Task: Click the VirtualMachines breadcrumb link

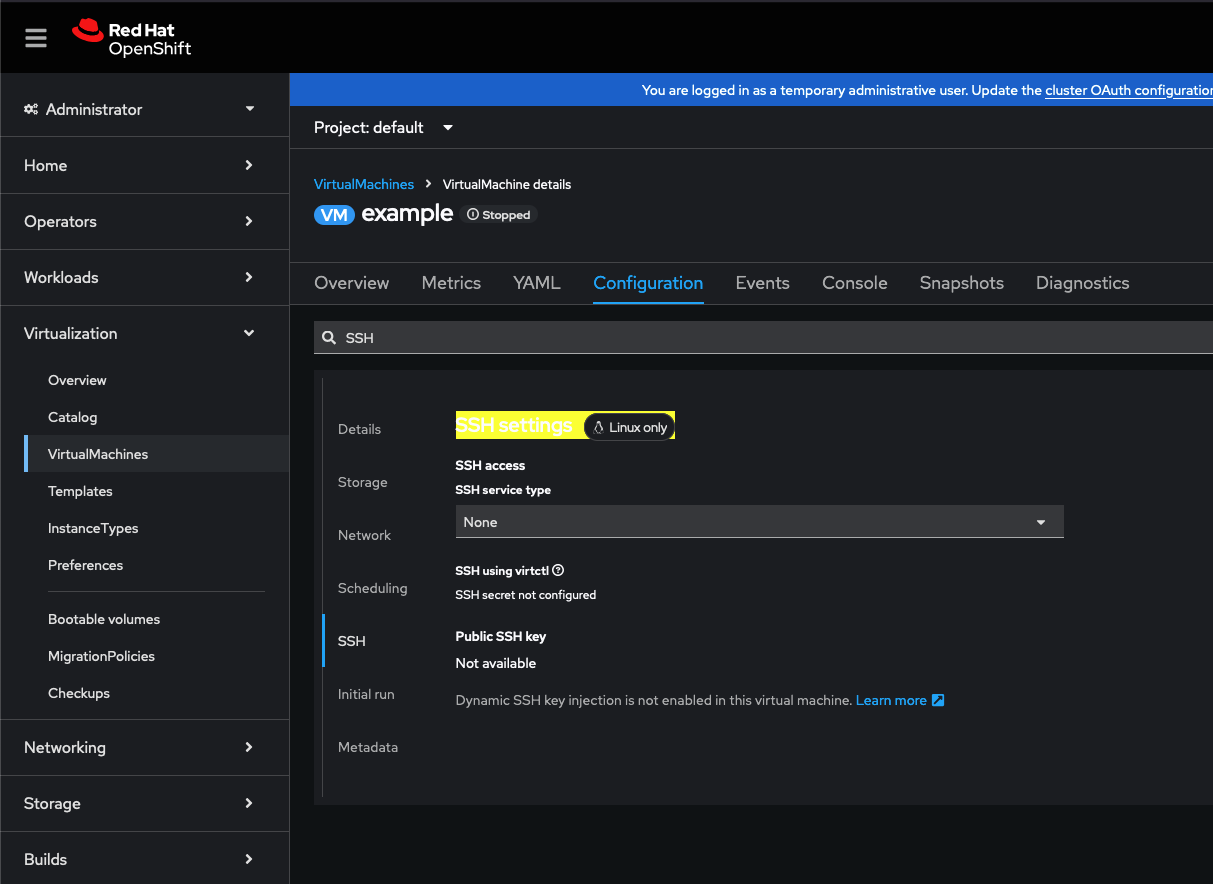Action: coord(363,184)
